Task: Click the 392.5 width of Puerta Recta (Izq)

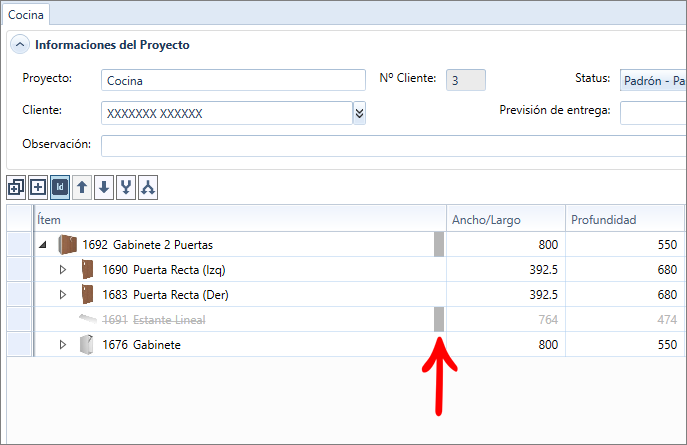Action: (x=543, y=270)
